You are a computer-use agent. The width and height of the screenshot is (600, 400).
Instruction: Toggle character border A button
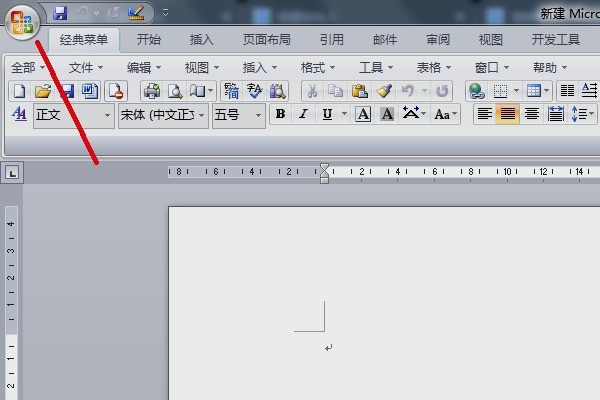point(363,114)
